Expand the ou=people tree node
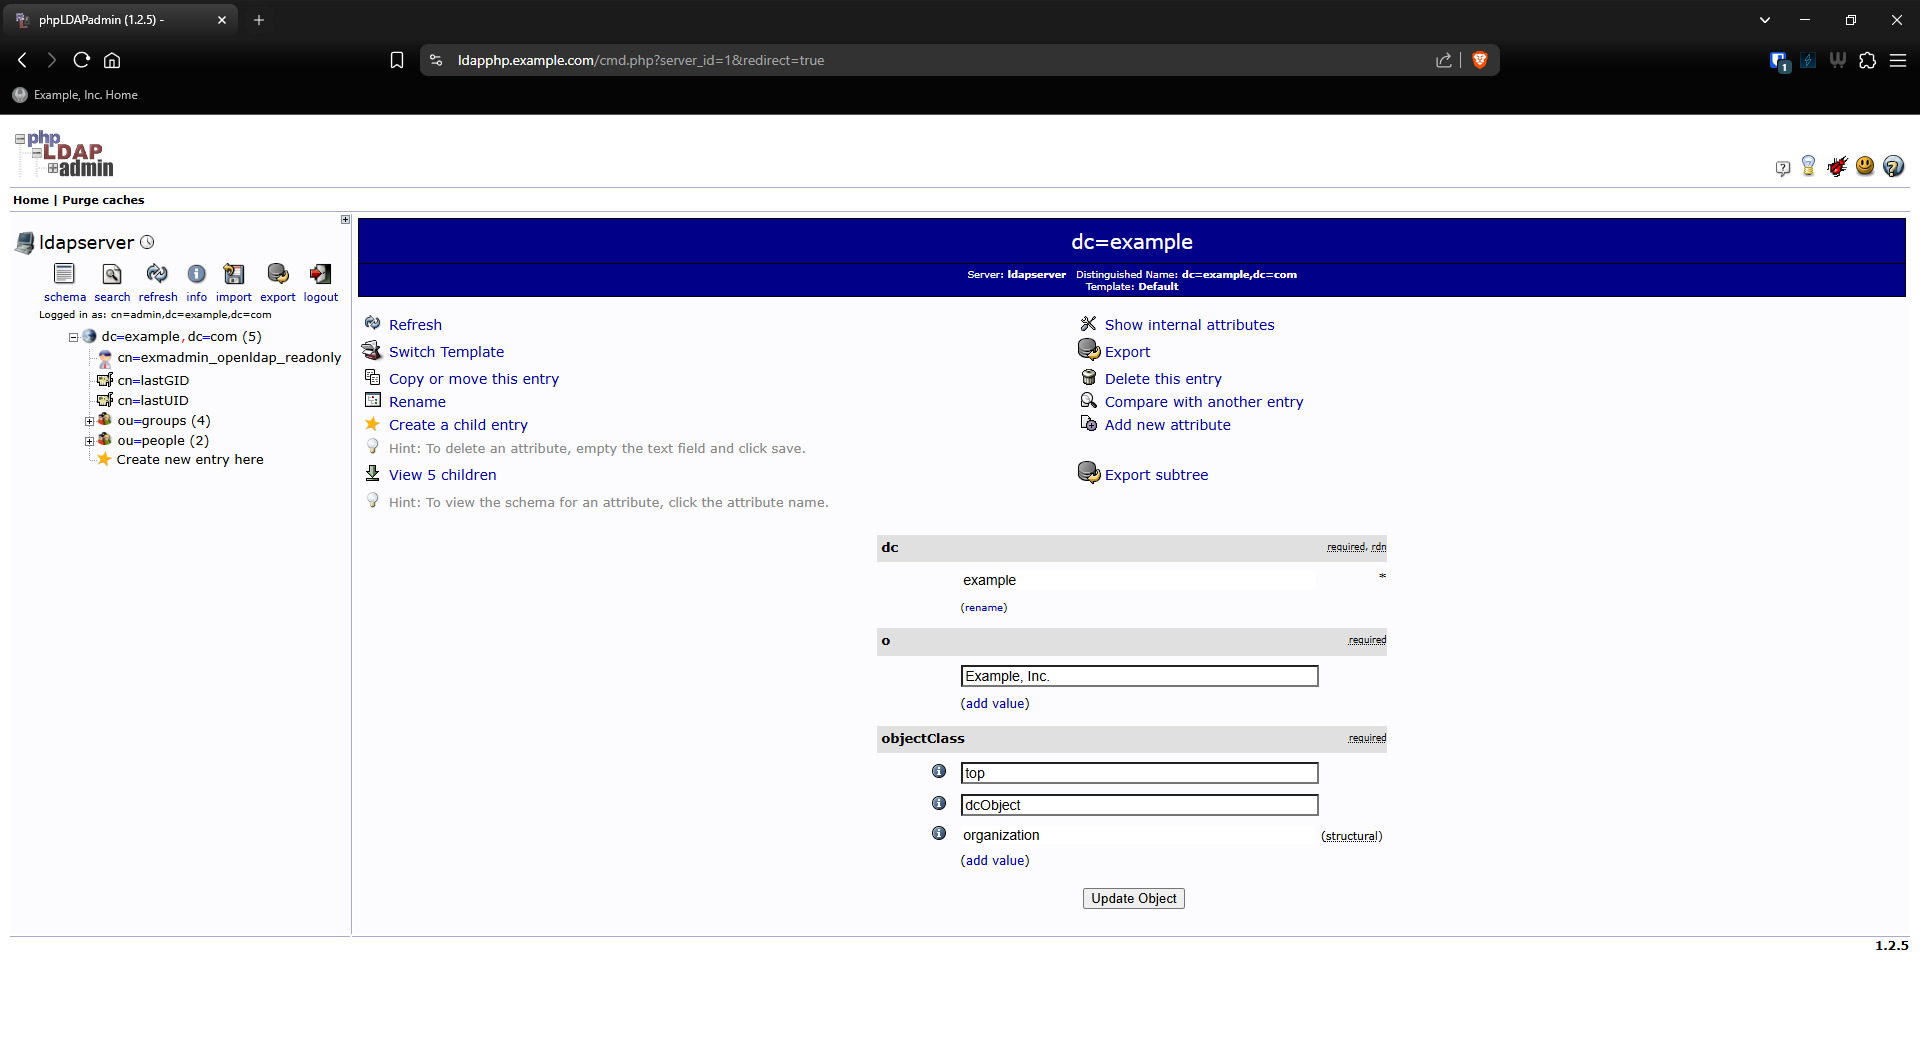 [89, 441]
